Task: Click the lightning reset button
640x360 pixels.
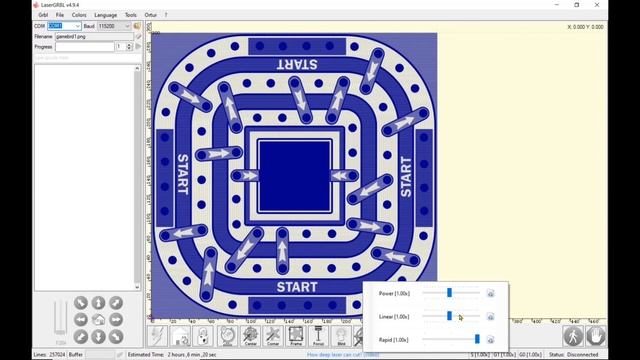Action: coord(158,336)
